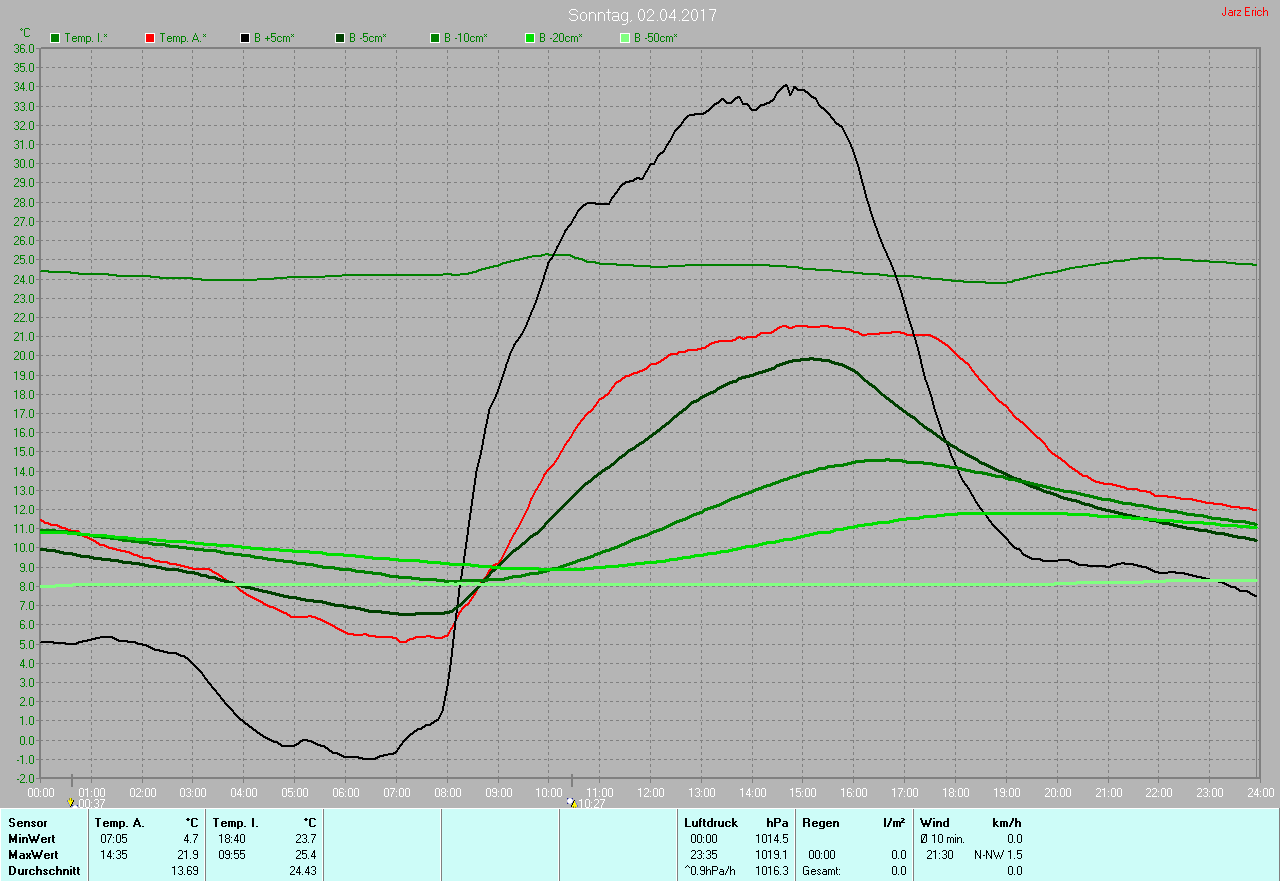Select the Temp. A.* legend label
This screenshot has width=1280, height=881.
(x=183, y=38)
